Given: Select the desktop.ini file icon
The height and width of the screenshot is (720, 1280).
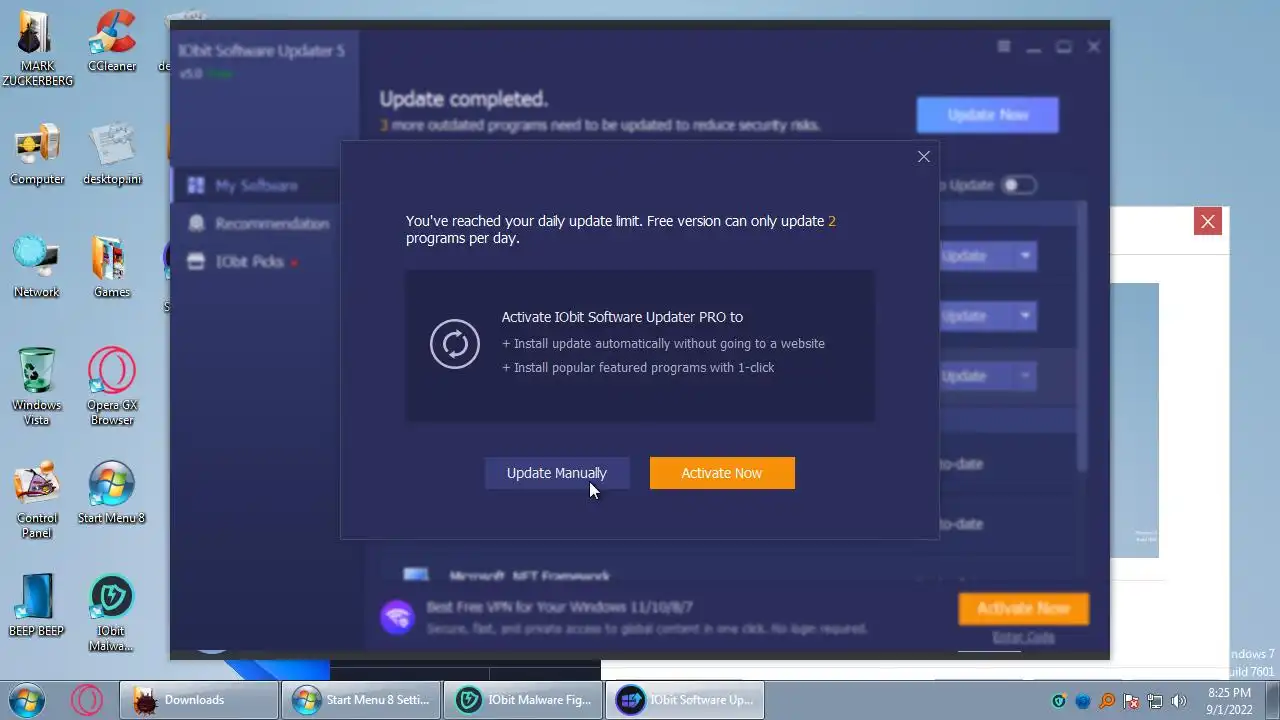Looking at the screenshot, I should coord(112,154).
